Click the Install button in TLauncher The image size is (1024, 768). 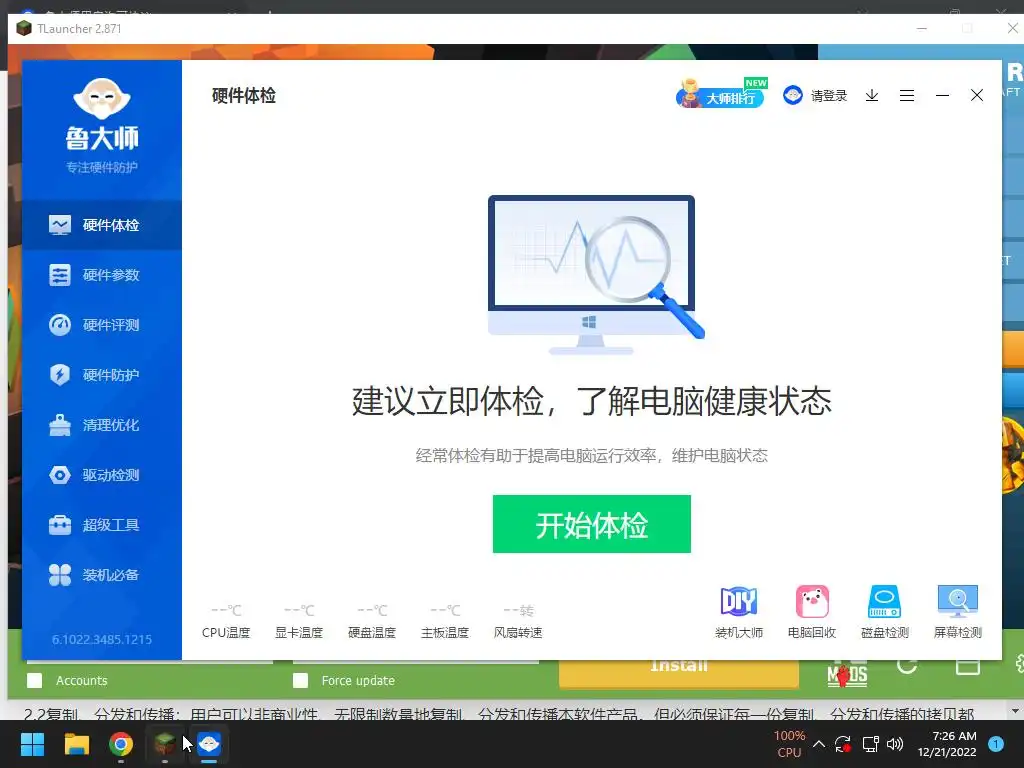(679, 673)
